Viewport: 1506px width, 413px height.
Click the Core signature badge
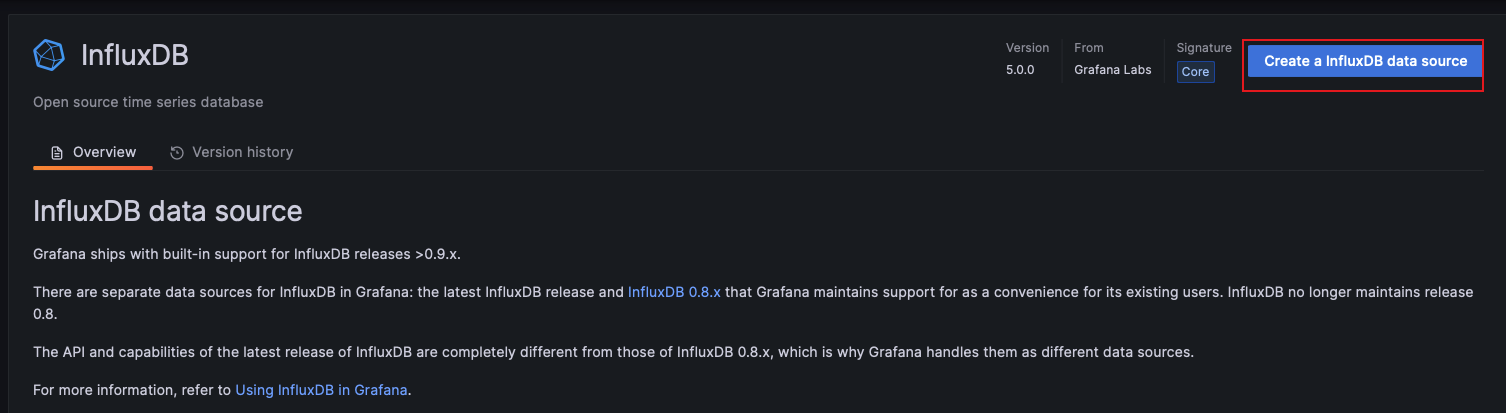point(1195,72)
